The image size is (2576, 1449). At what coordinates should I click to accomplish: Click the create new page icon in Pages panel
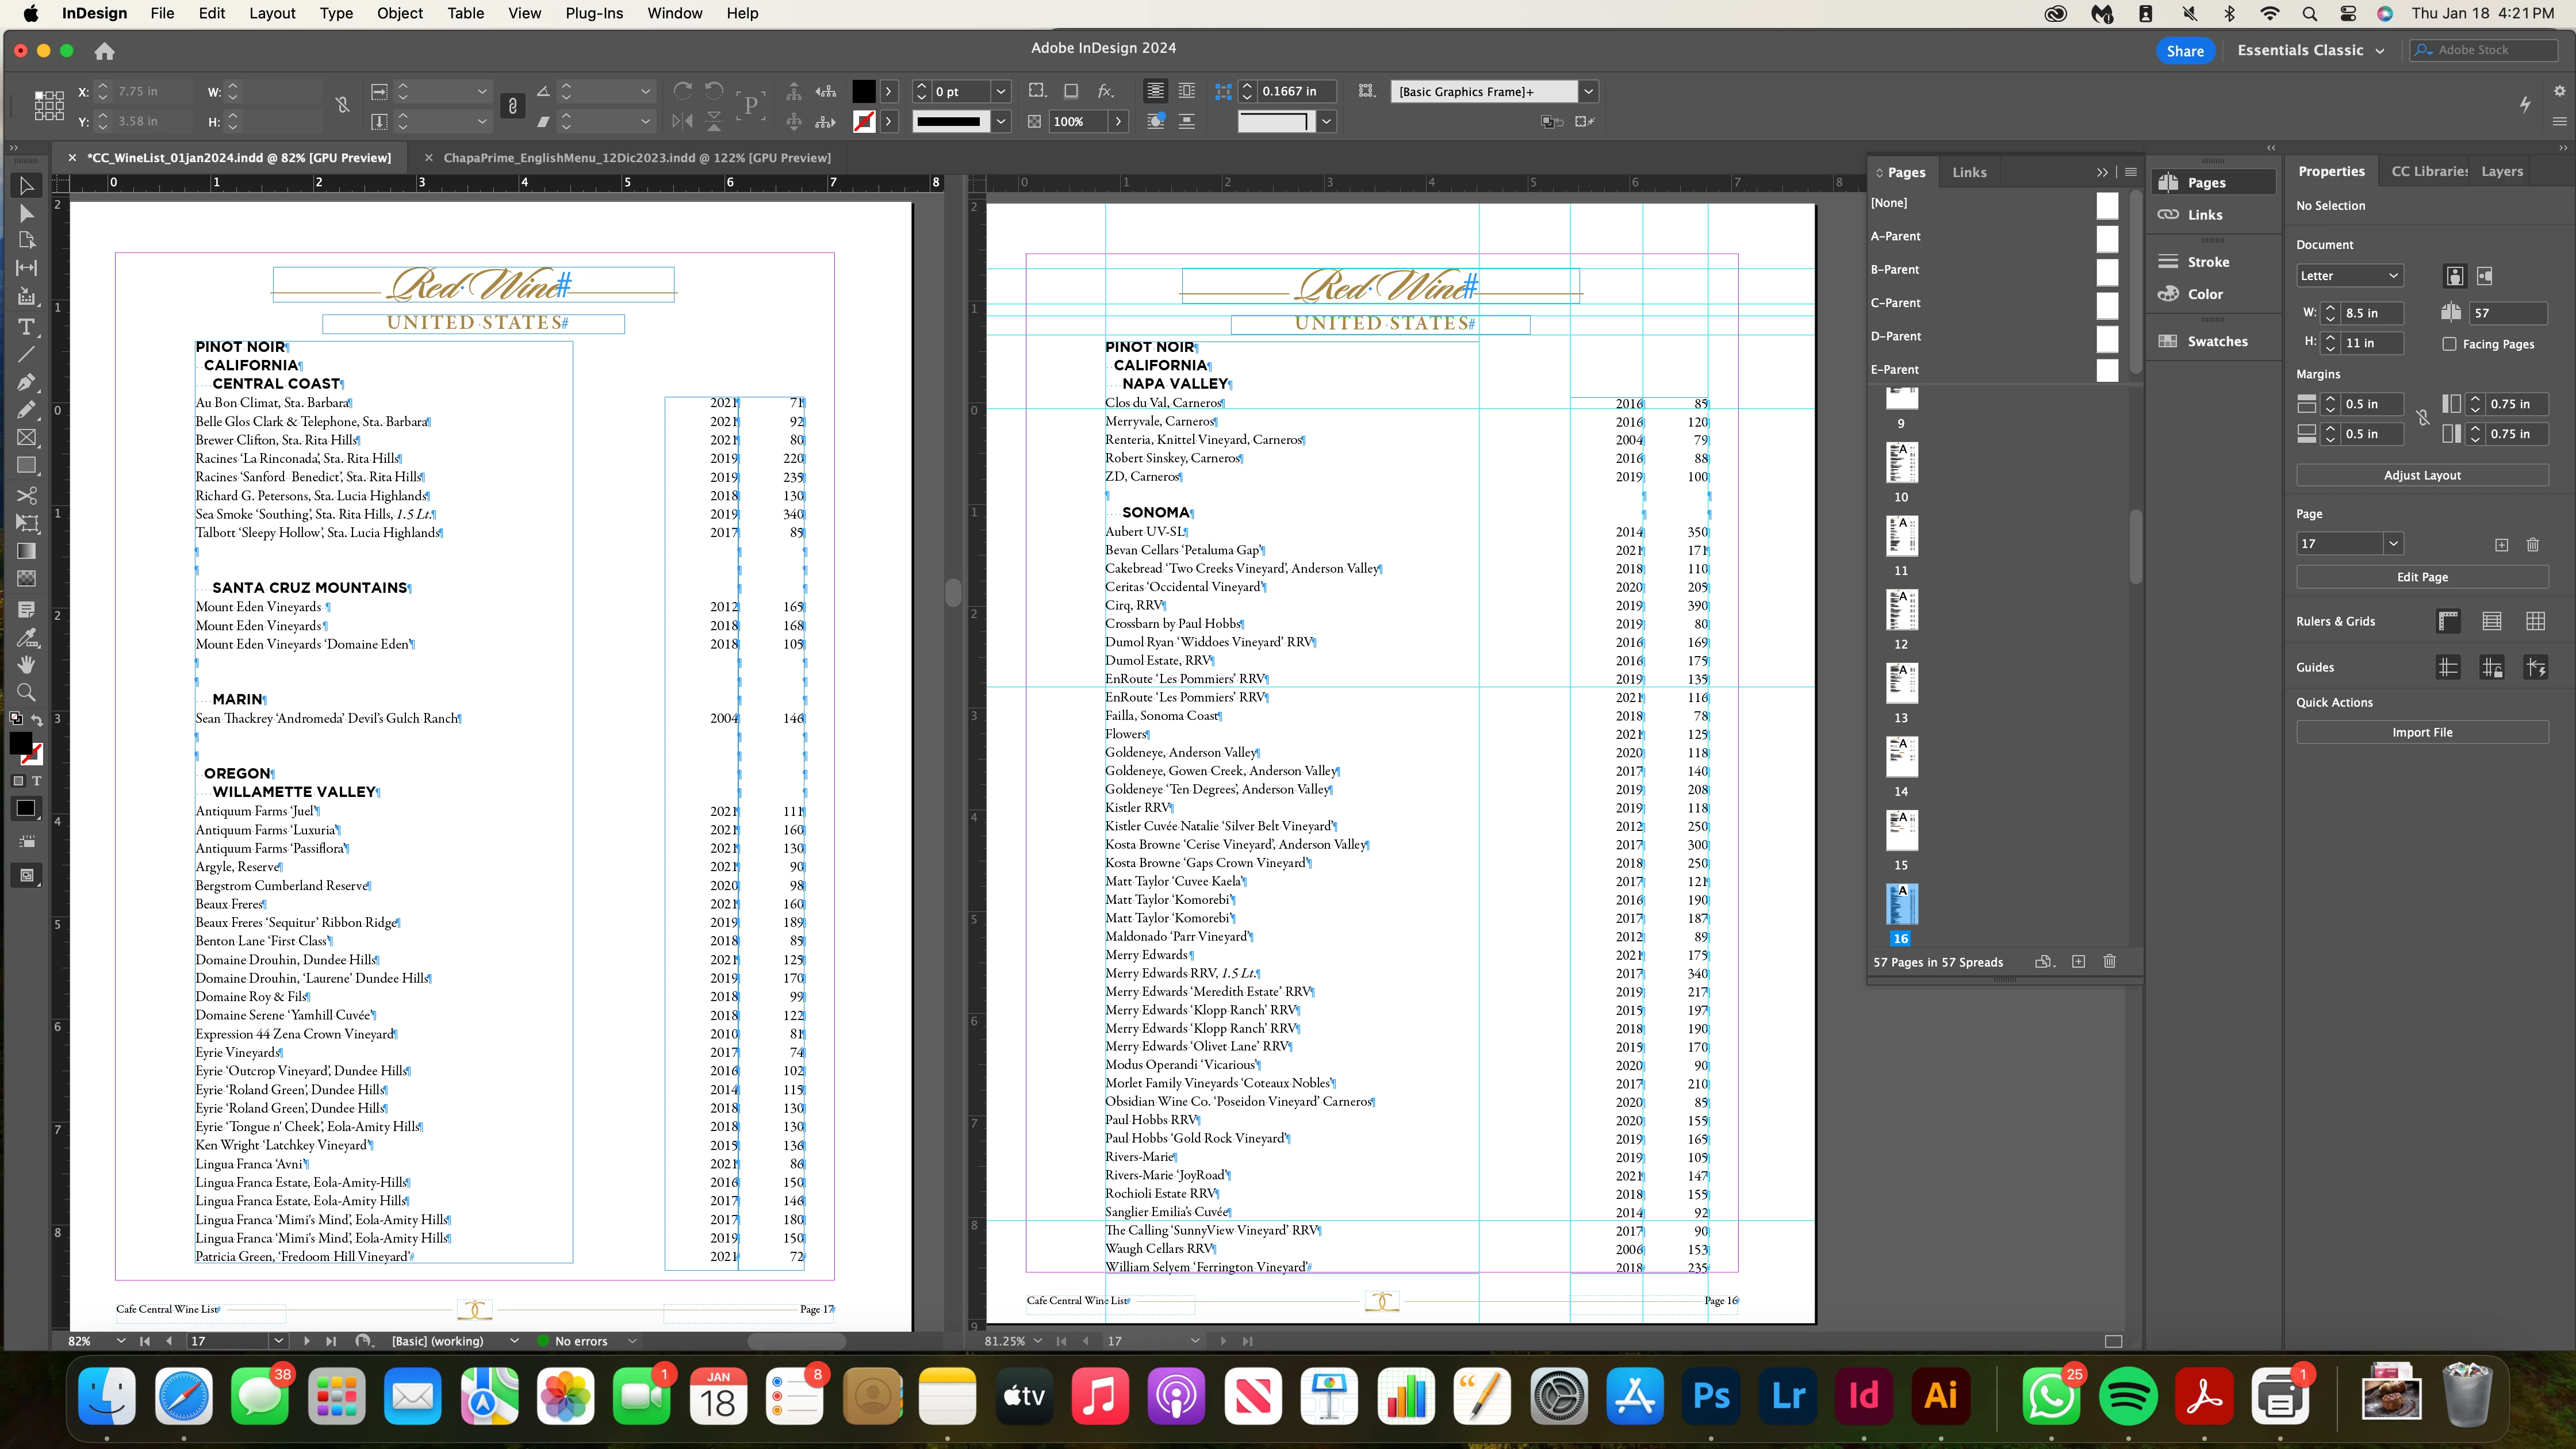(2079, 961)
